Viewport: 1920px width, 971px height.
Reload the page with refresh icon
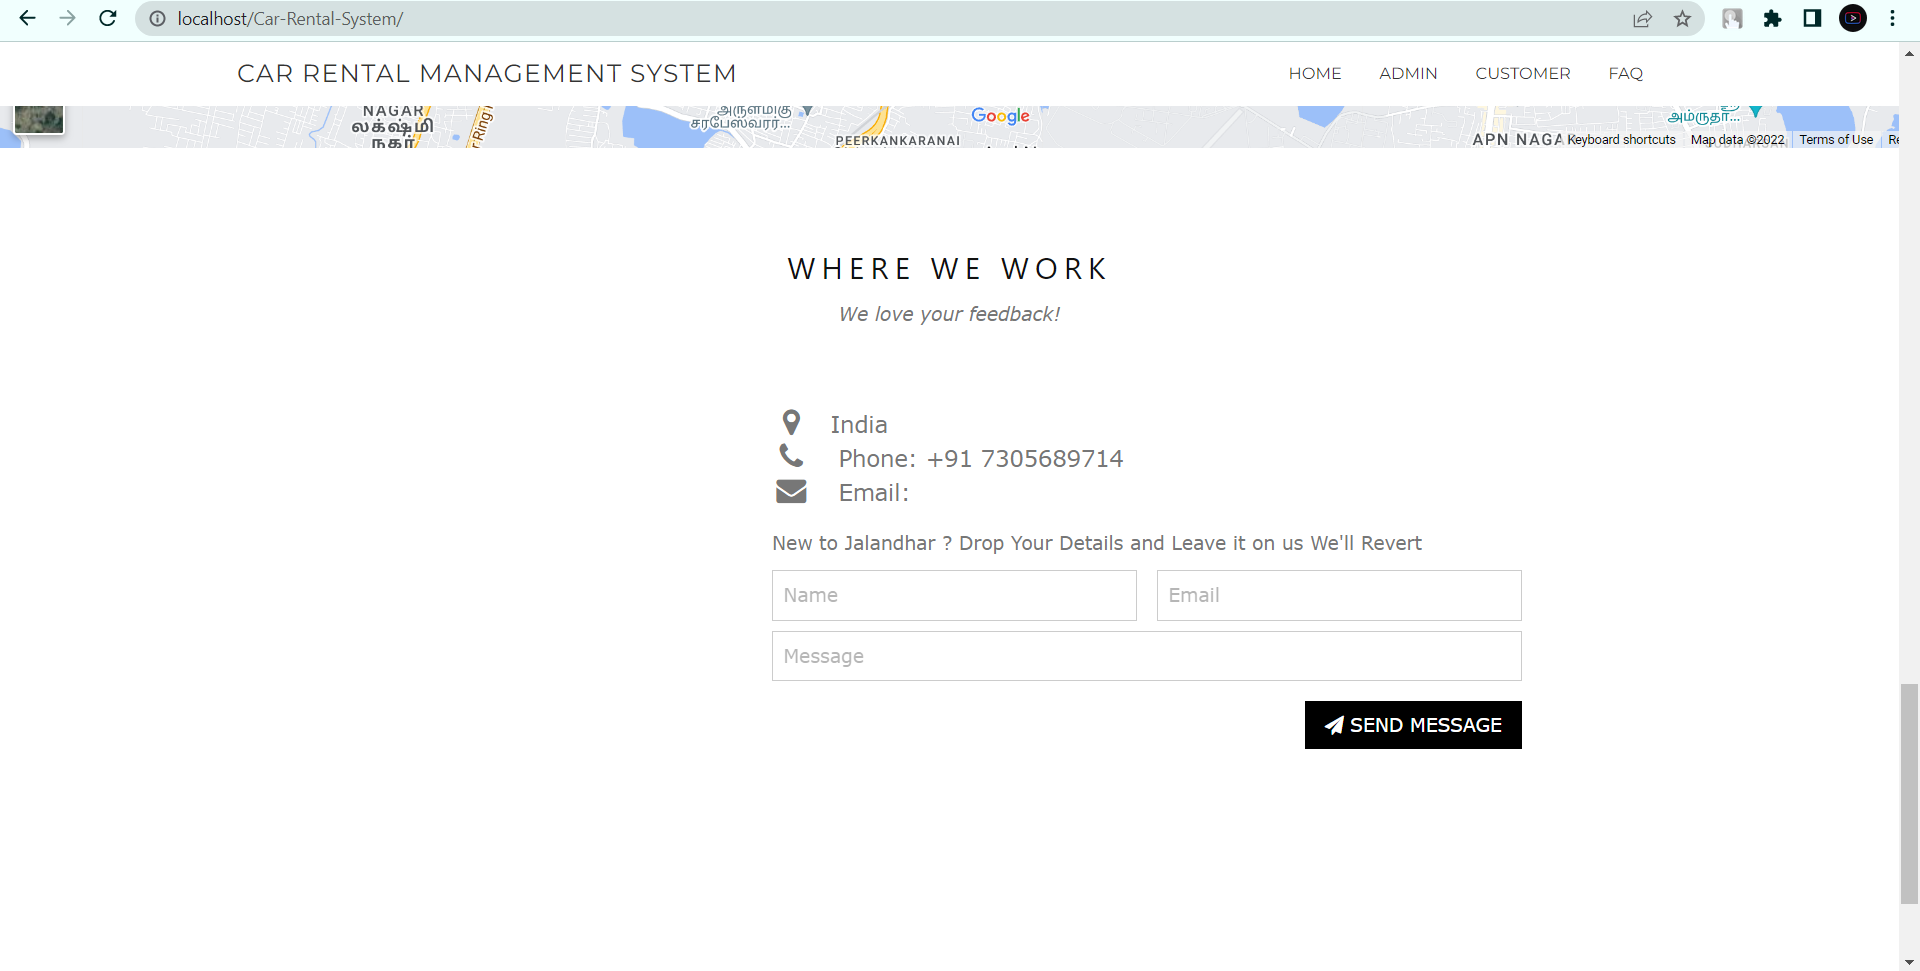[108, 18]
